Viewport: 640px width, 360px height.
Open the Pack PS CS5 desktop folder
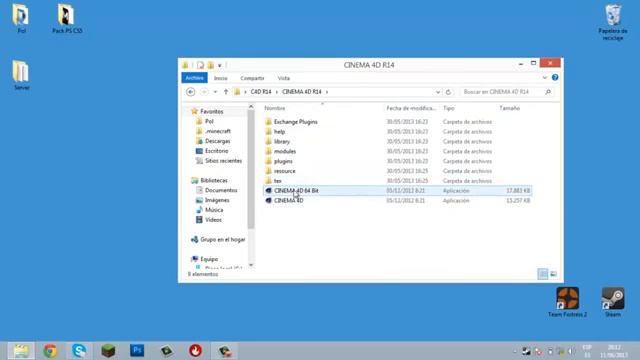coord(67,18)
